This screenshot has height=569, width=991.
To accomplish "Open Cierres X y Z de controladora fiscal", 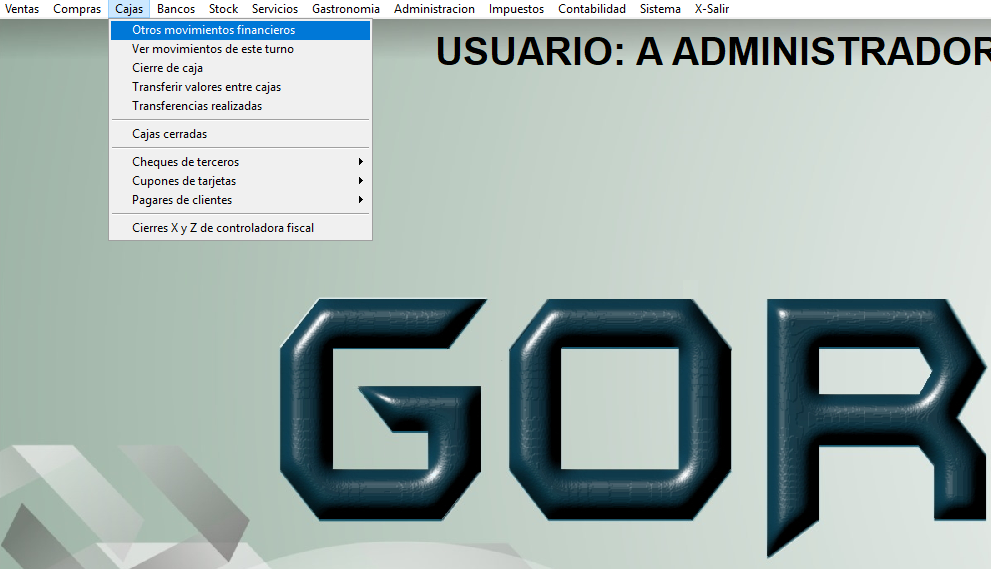I will pyautogui.click(x=240, y=228).
